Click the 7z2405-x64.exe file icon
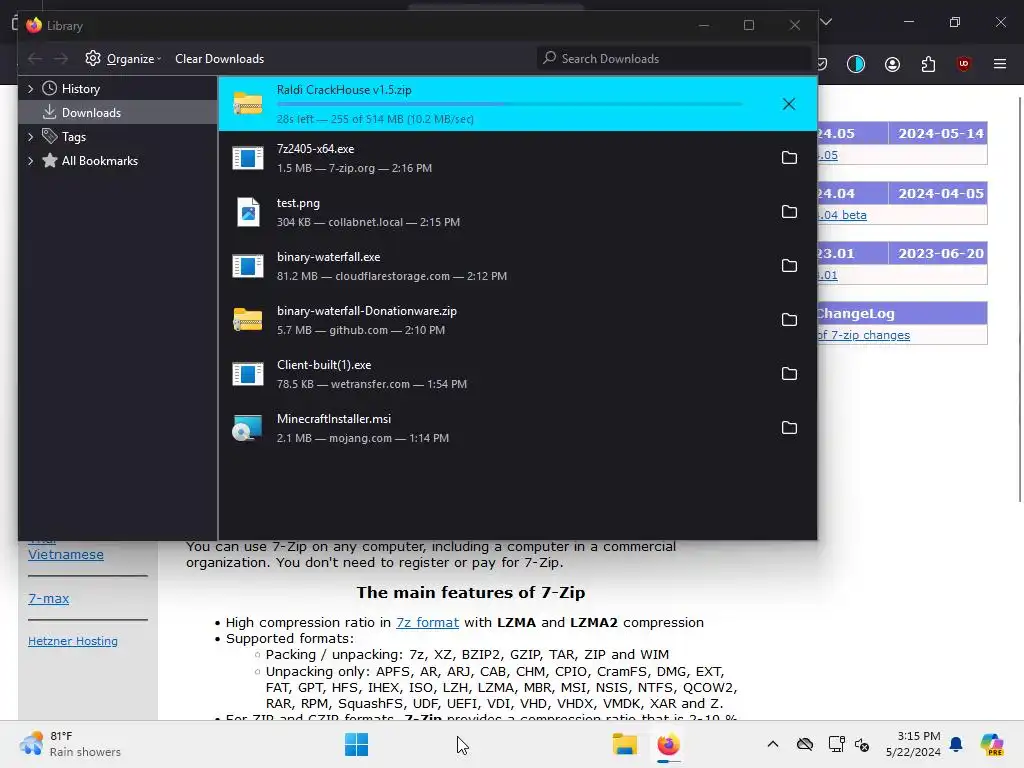 click(x=248, y=157)
